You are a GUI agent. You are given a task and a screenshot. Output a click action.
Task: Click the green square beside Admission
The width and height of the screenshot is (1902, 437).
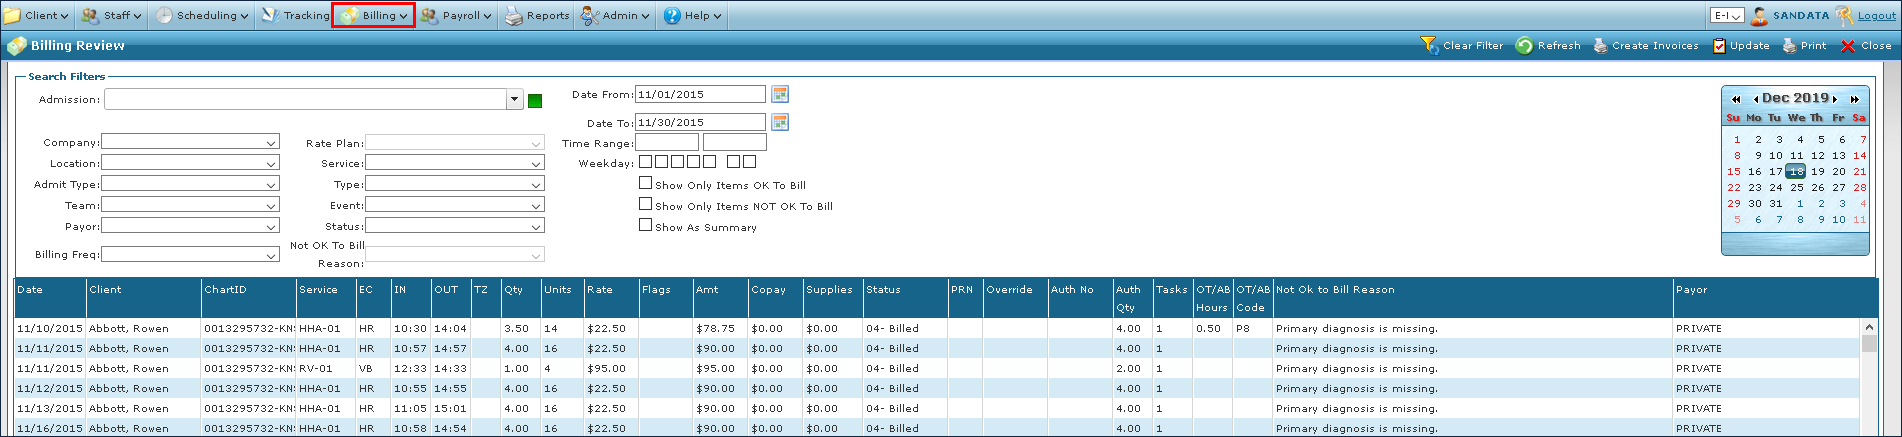point(535,101)
